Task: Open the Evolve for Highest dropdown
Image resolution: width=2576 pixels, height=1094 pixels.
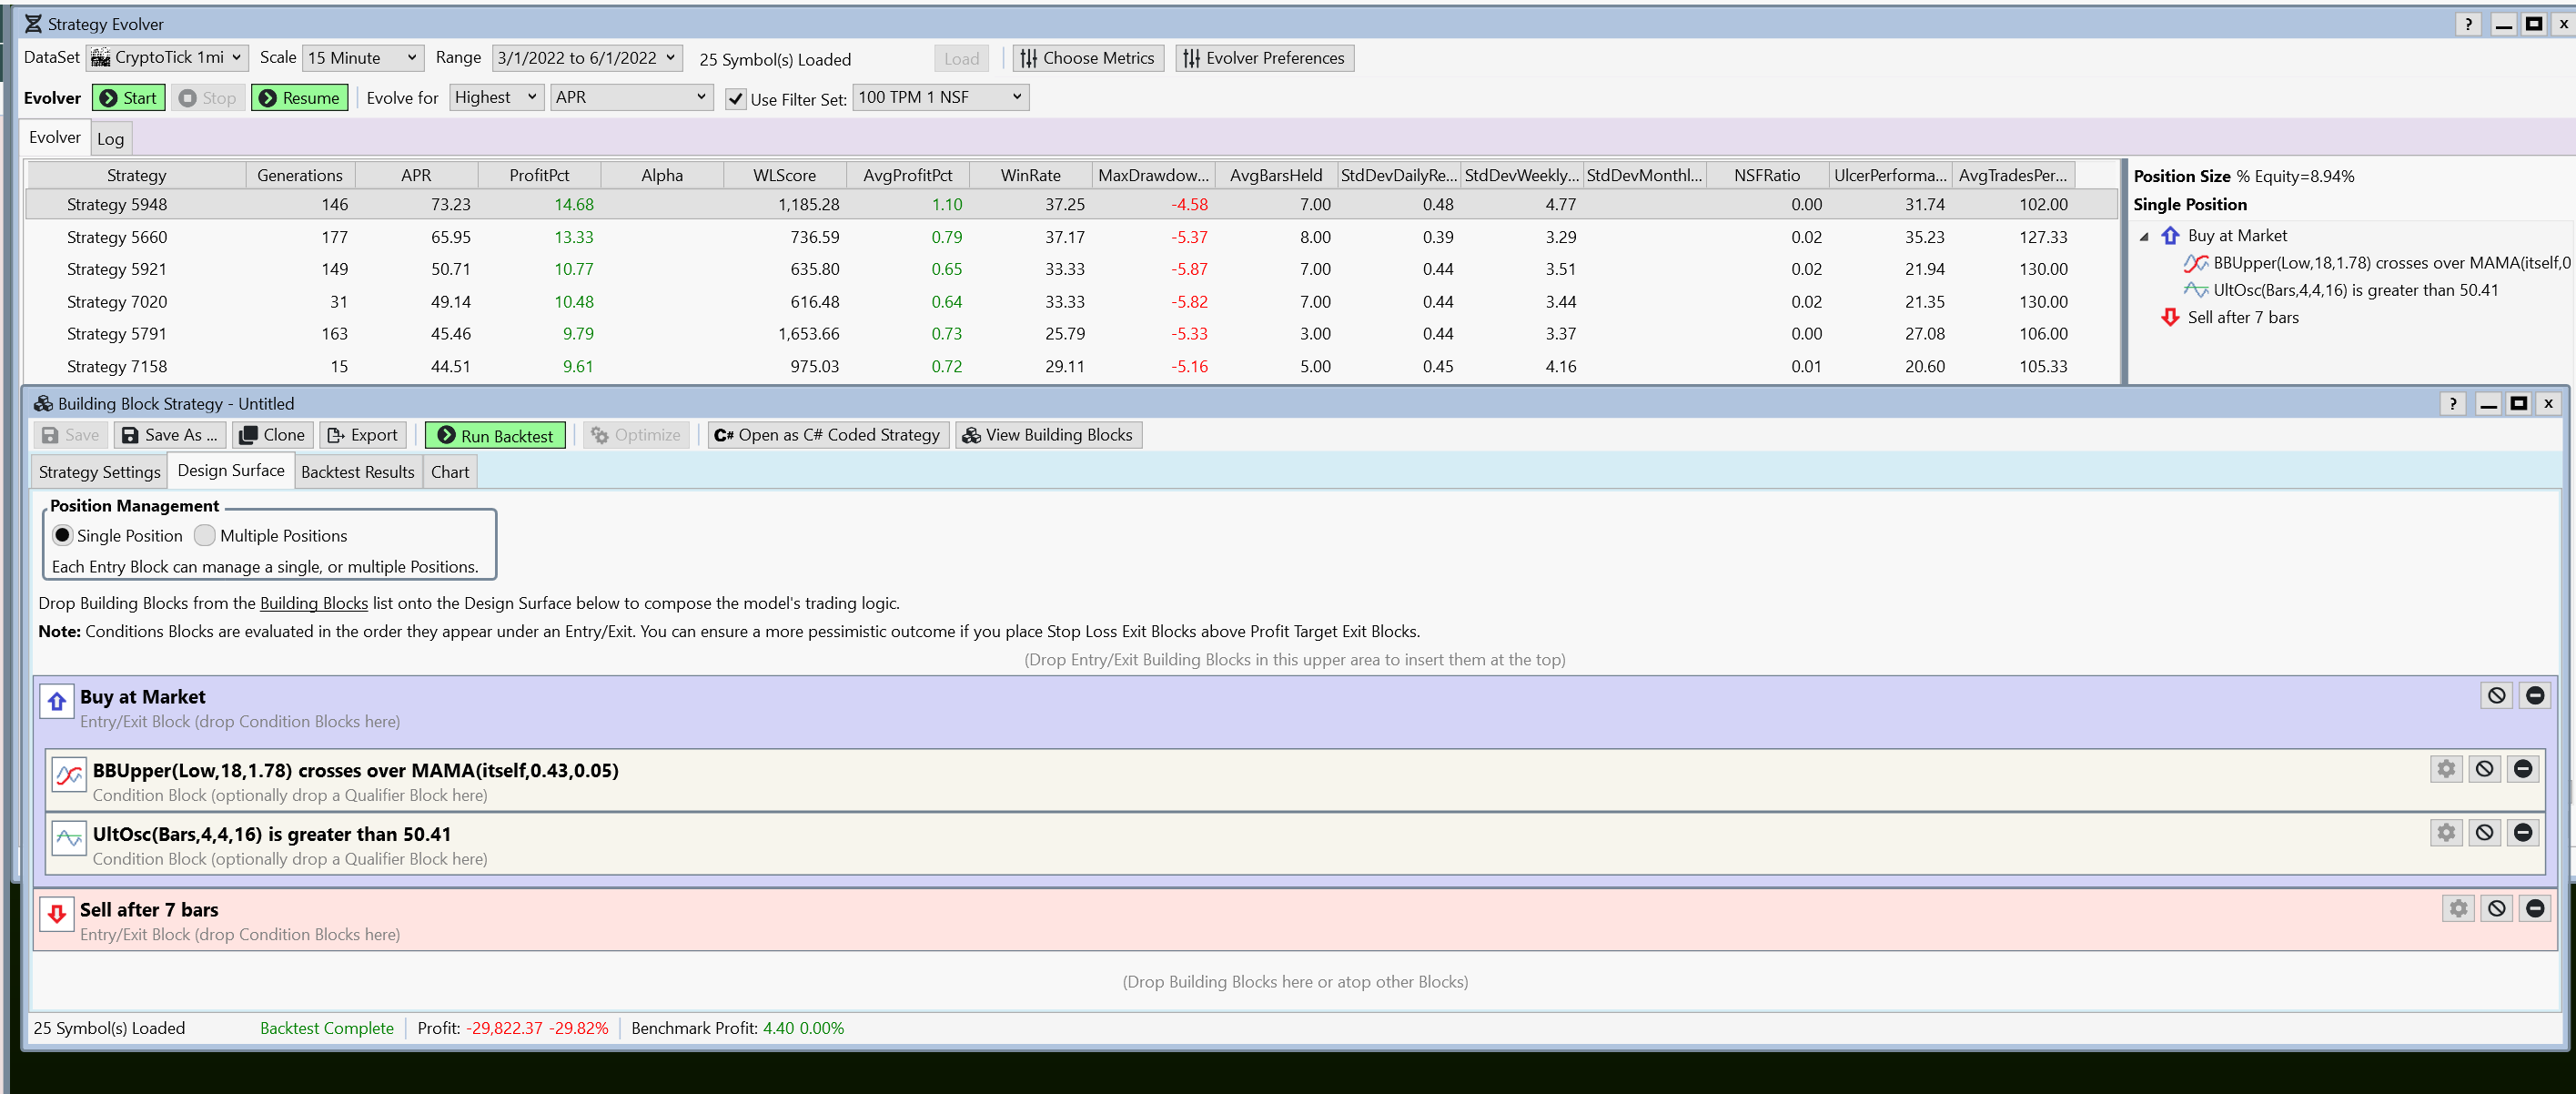Action: click(x=495, y=97)
